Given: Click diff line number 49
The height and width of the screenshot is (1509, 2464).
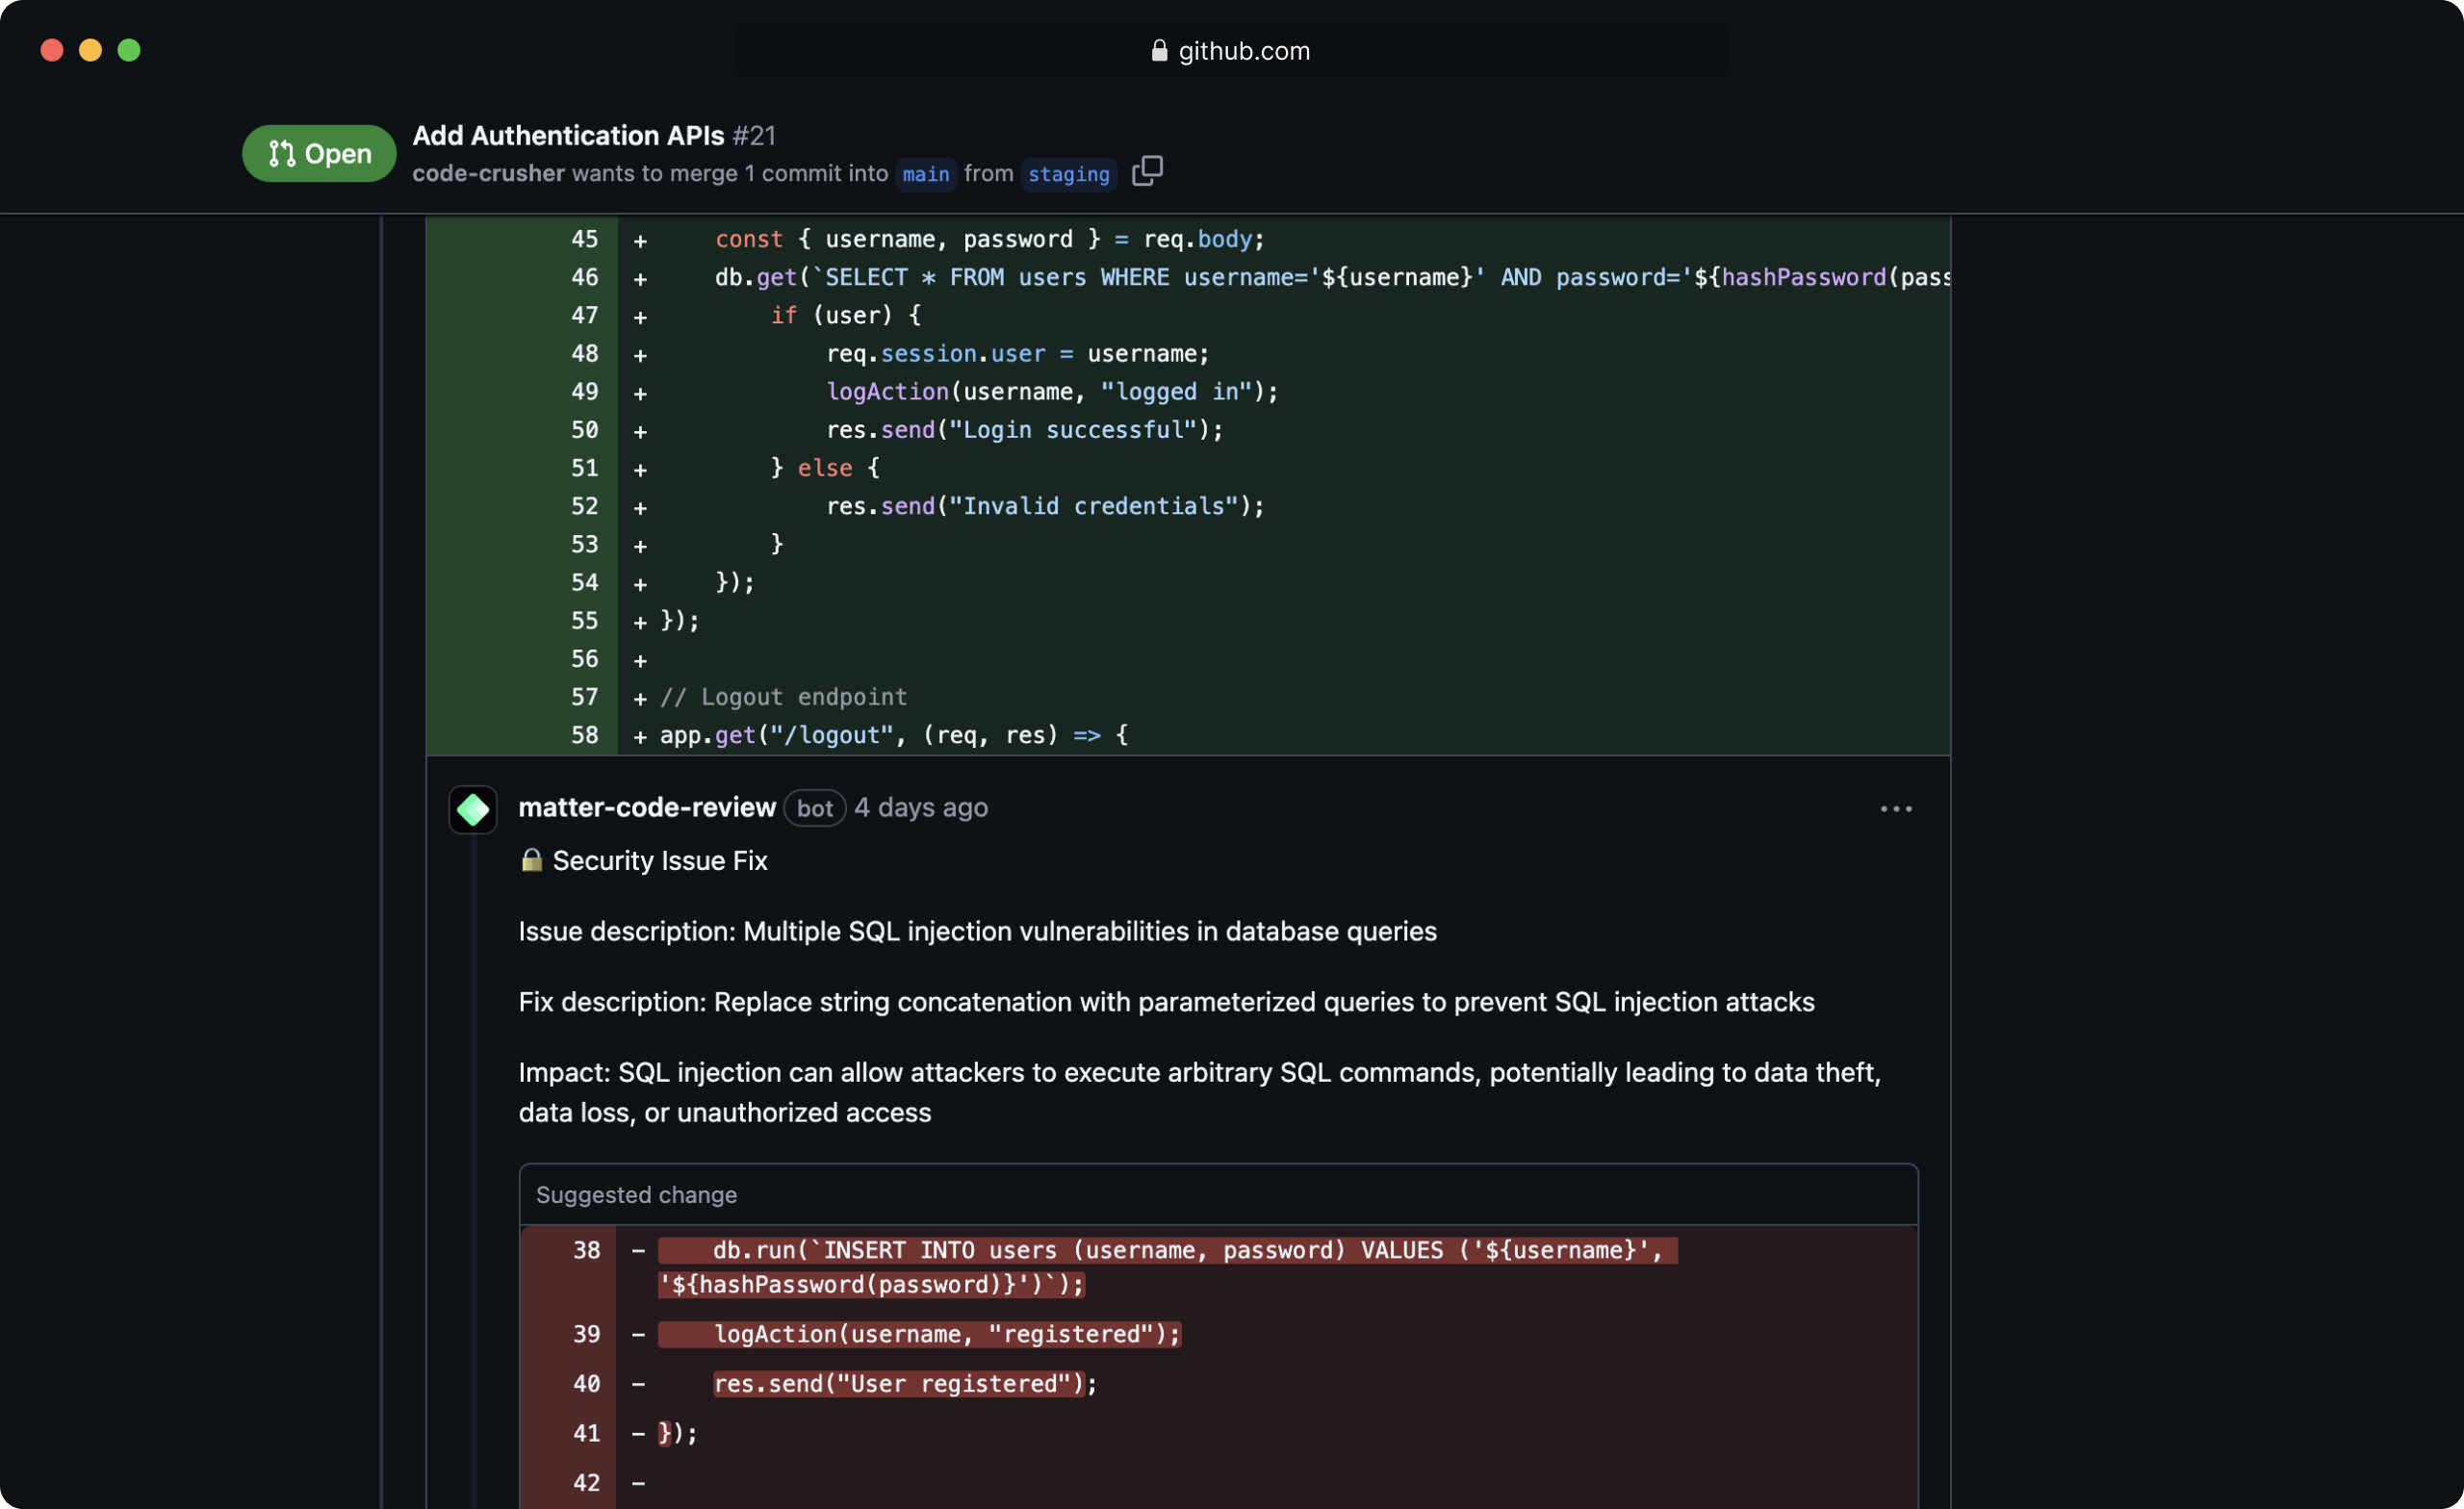Looking at the screenshot, I should [x=585, y=391].
